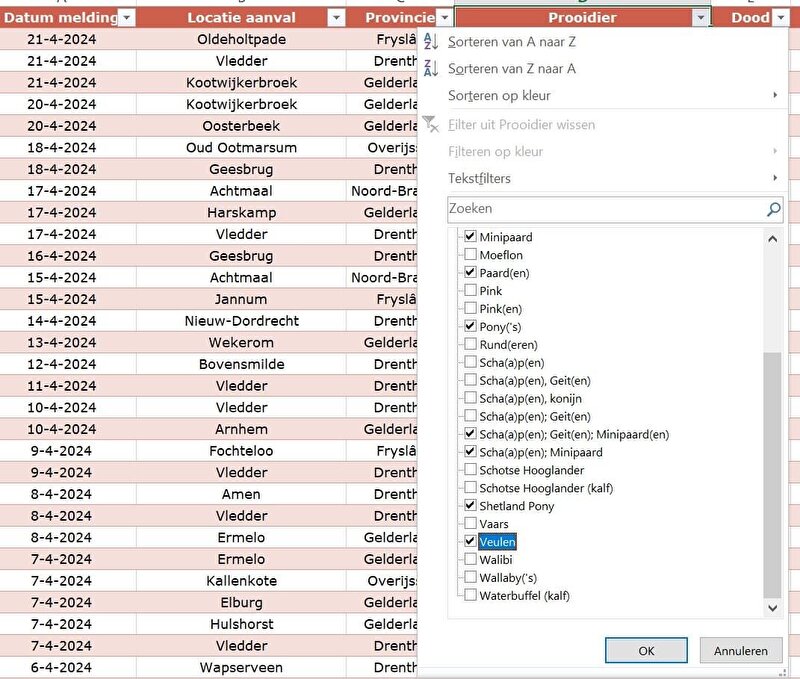800x679 pixels.
Task: Open the Tekstfilters menu item
Action: click(x=479, y=178)
